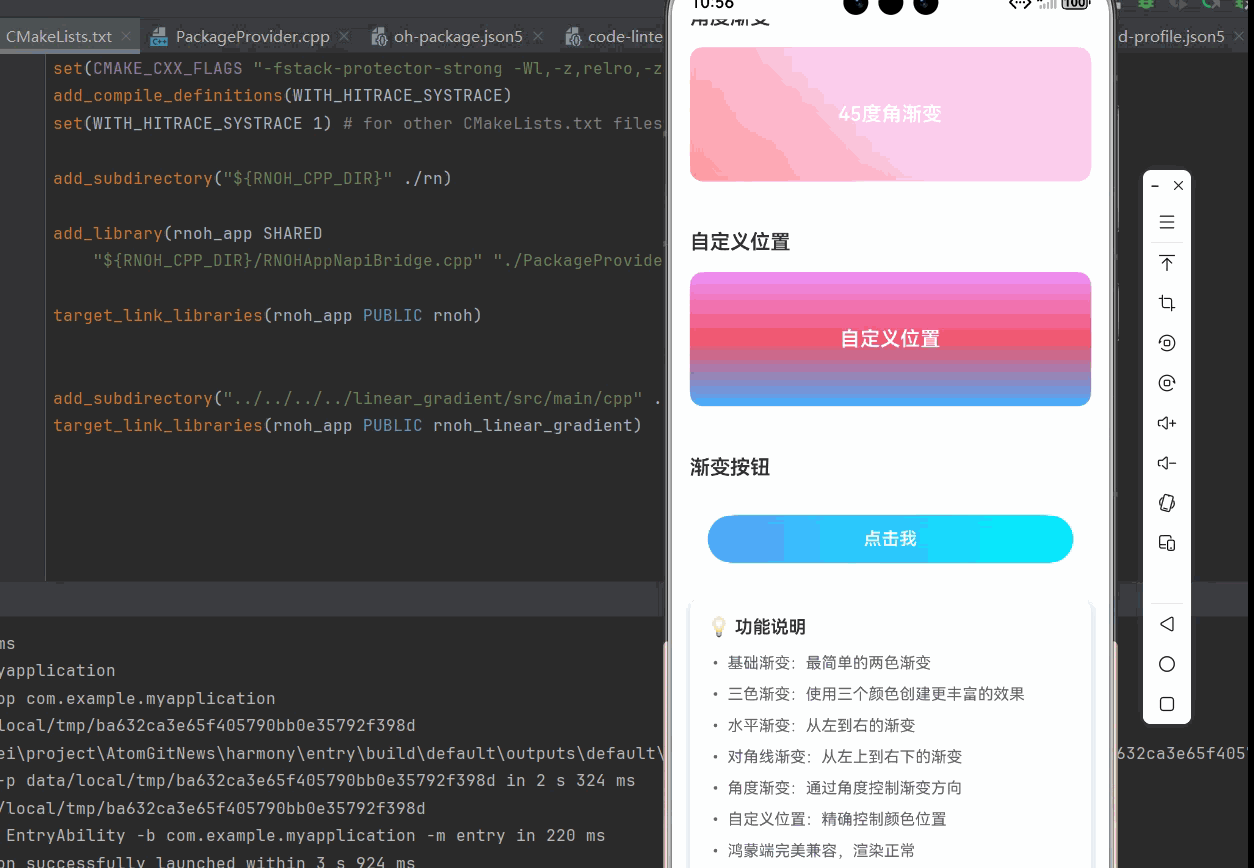Close the CMakeLists.txt tab

click(126, 36)
